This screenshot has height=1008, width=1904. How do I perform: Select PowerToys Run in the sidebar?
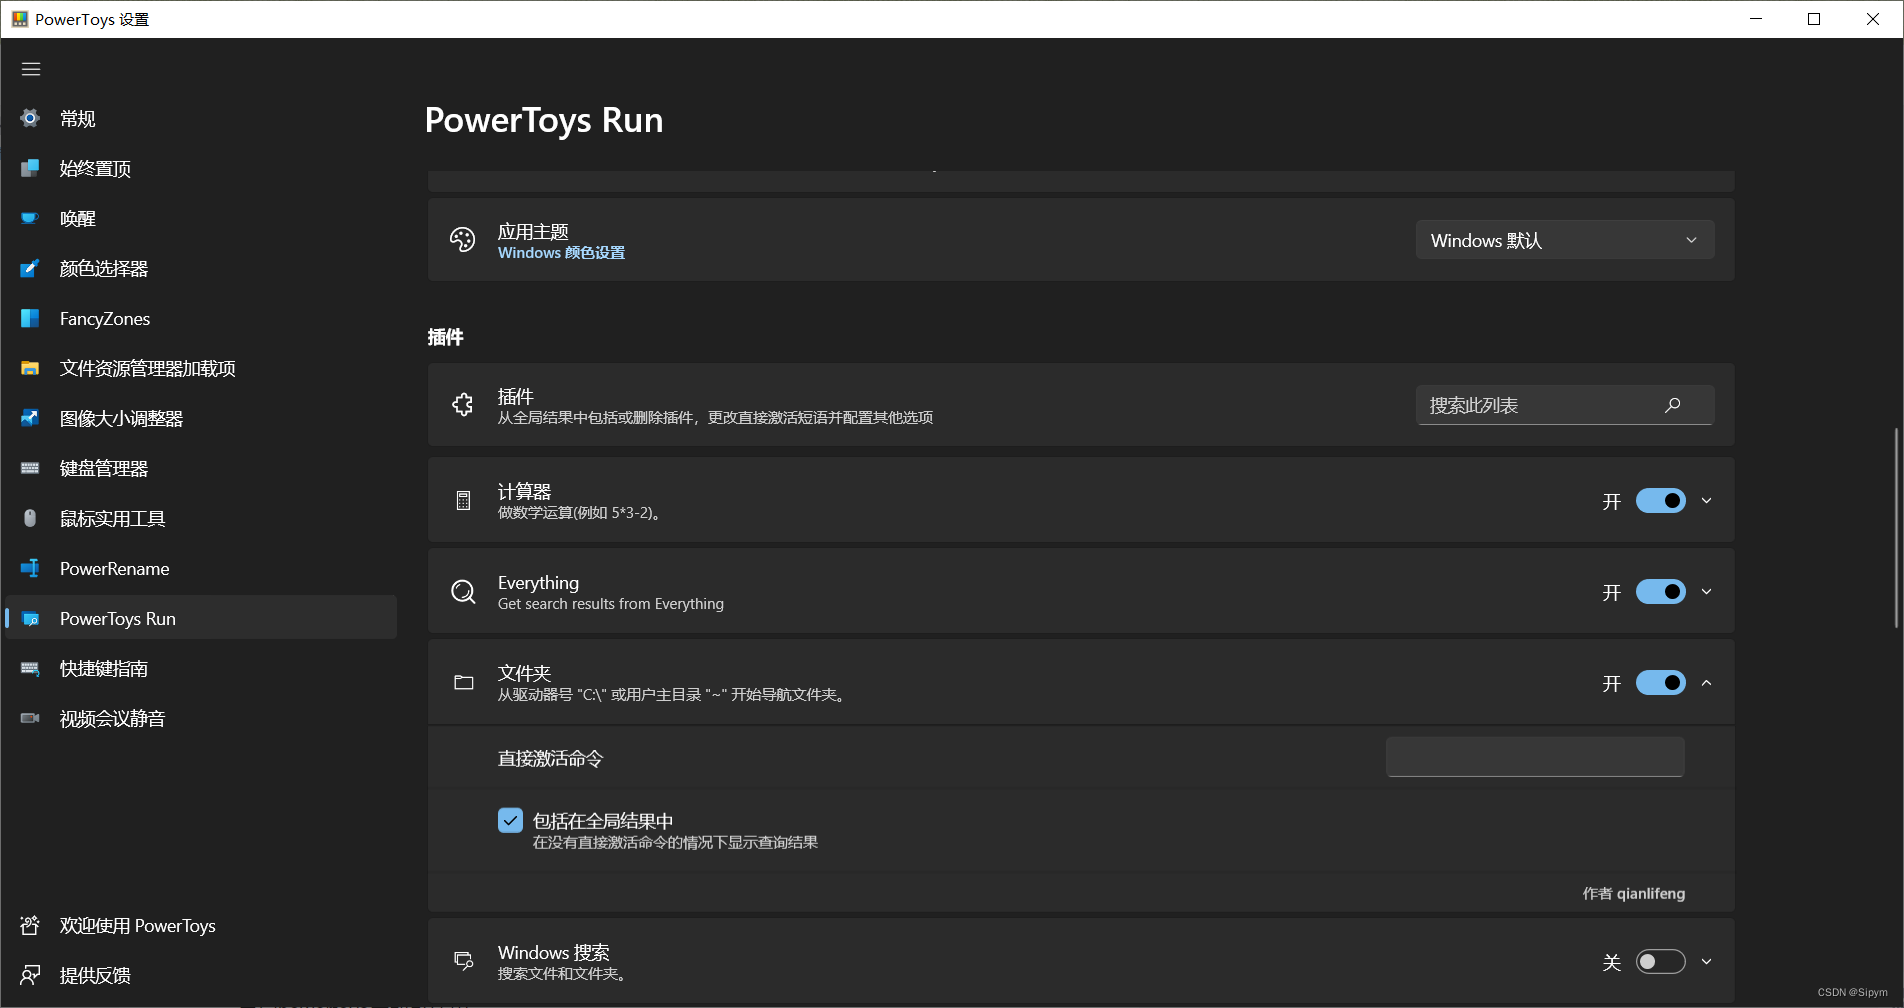click(x=201, y=618)
